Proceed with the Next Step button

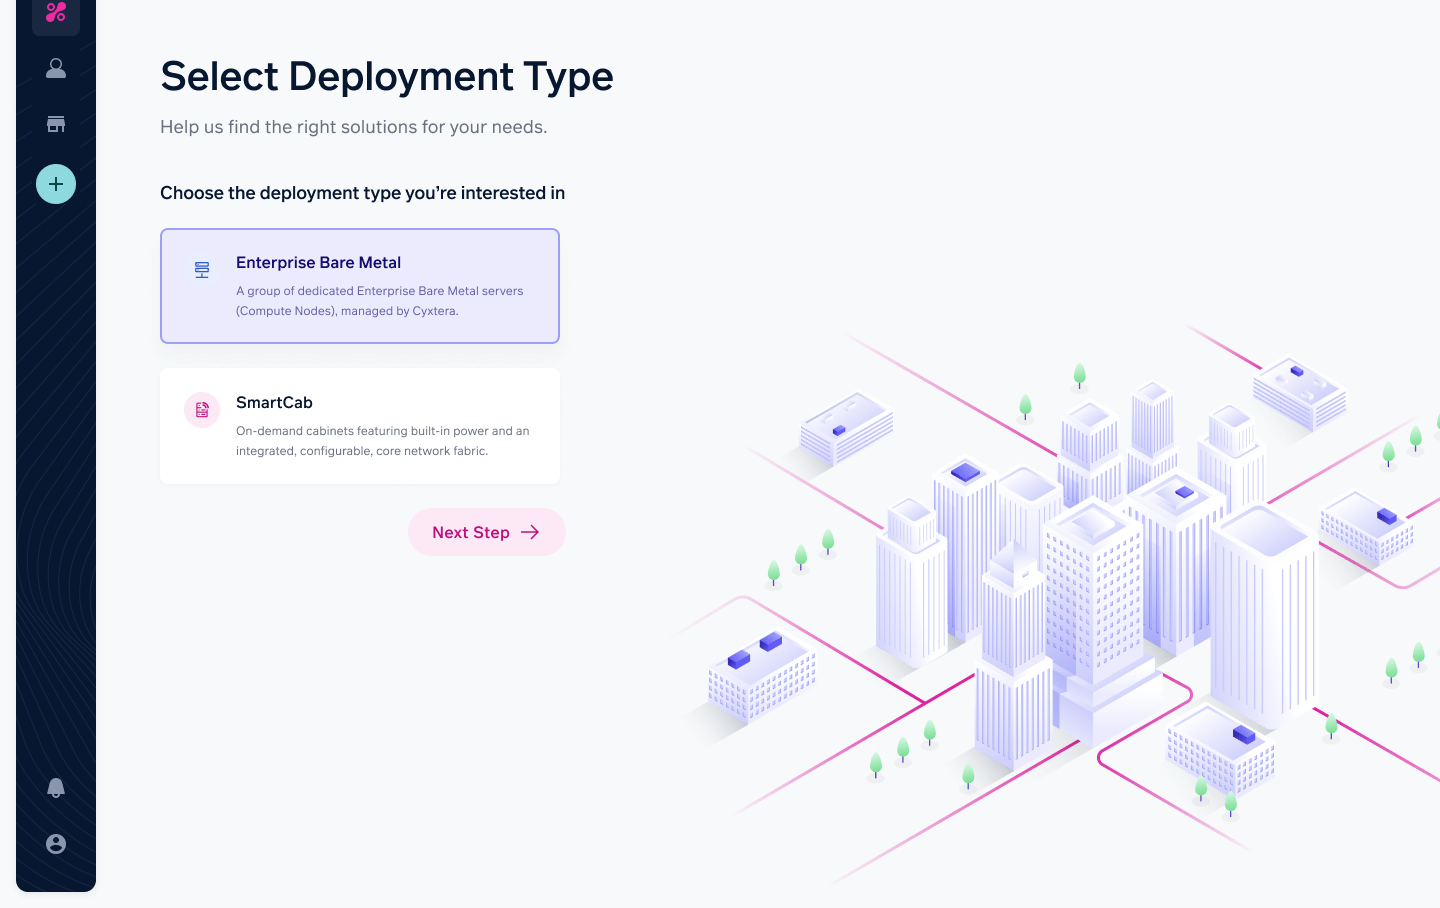(487, 532)
